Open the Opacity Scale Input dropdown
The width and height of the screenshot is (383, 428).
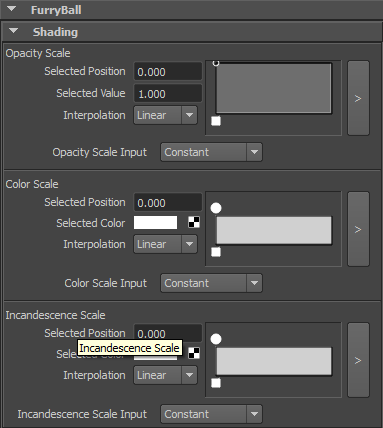pyautogui.click(x=211, y=152)
